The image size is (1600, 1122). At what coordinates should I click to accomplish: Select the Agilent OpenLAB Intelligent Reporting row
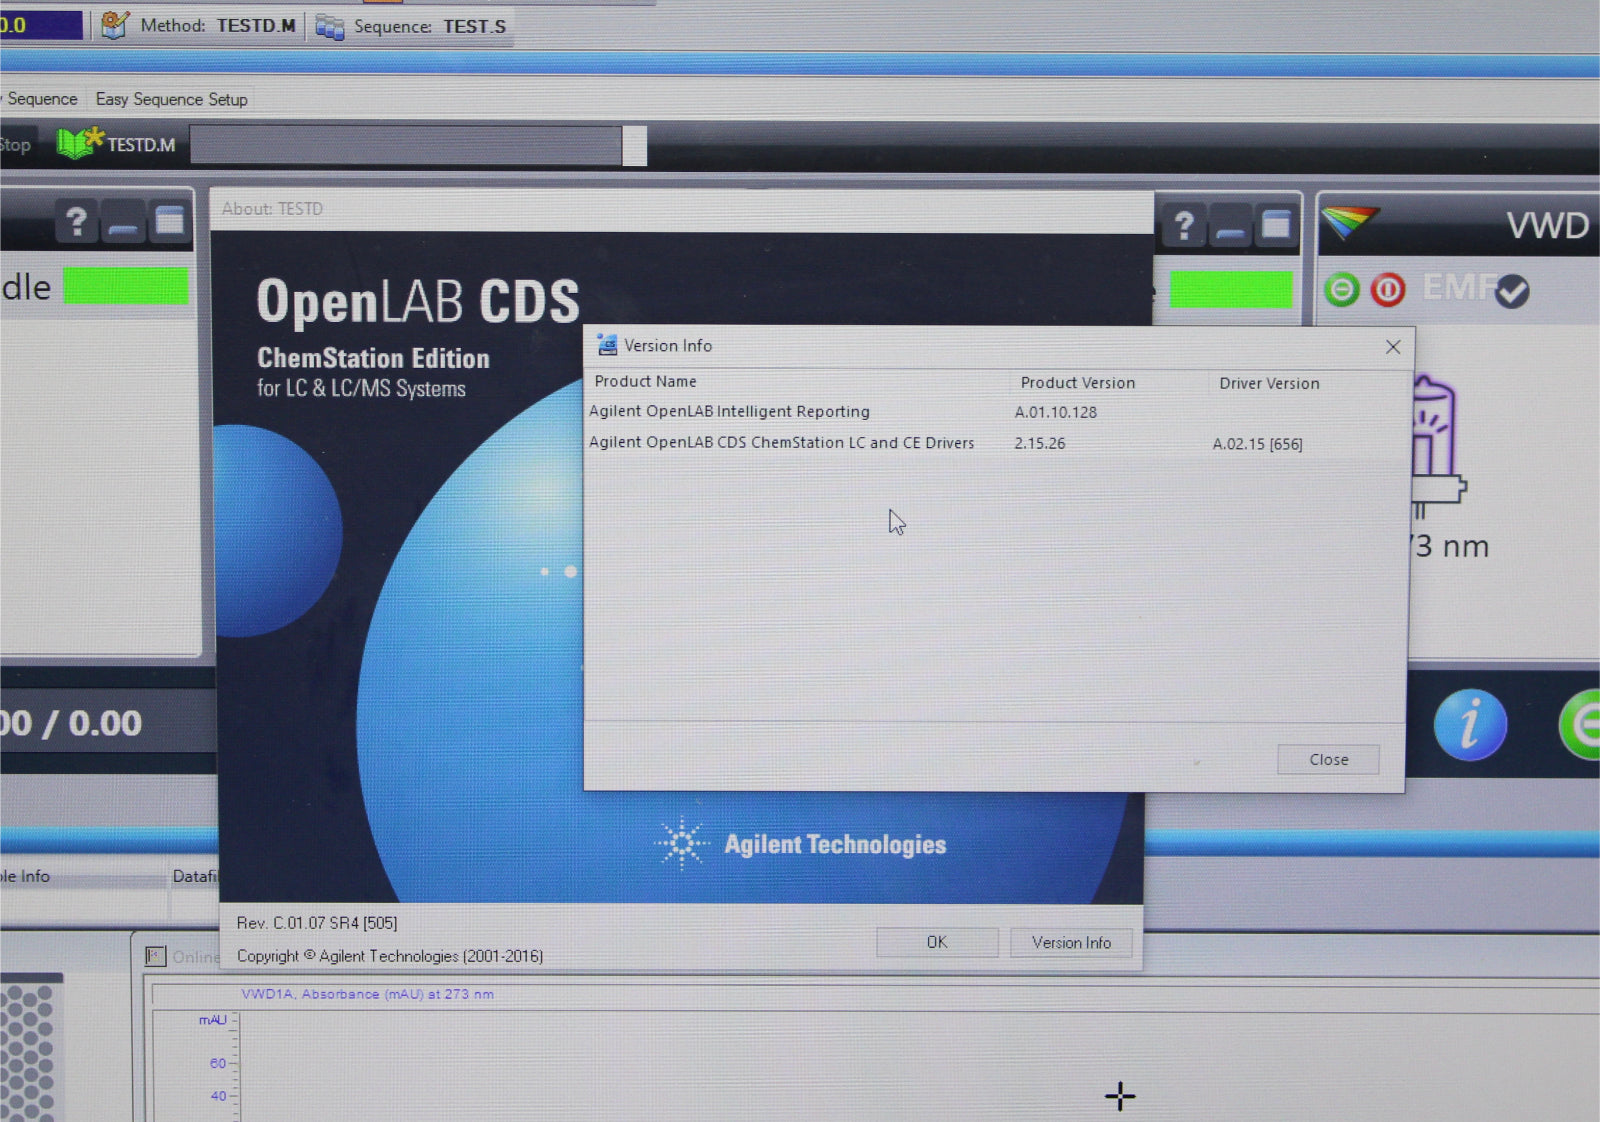pyautogui.click(x=995, y=412)
